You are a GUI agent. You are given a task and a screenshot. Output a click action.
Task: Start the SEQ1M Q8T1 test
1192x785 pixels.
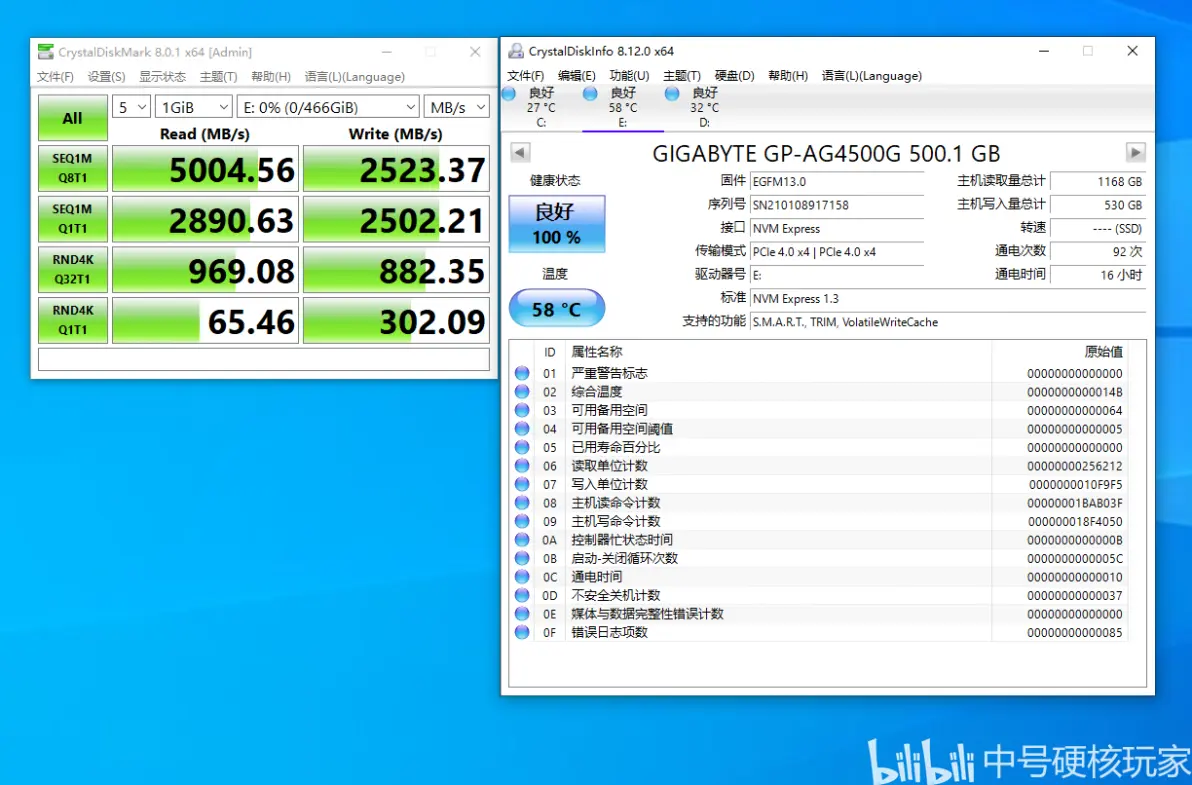73,169
